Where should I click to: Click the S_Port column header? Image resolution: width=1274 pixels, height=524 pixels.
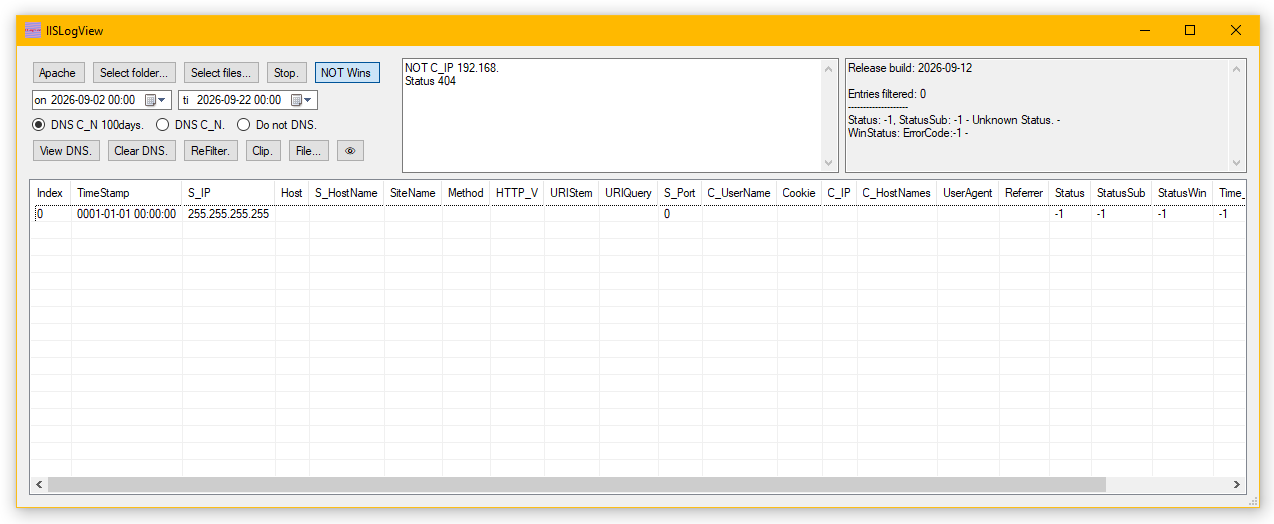[x=680, y=193]
